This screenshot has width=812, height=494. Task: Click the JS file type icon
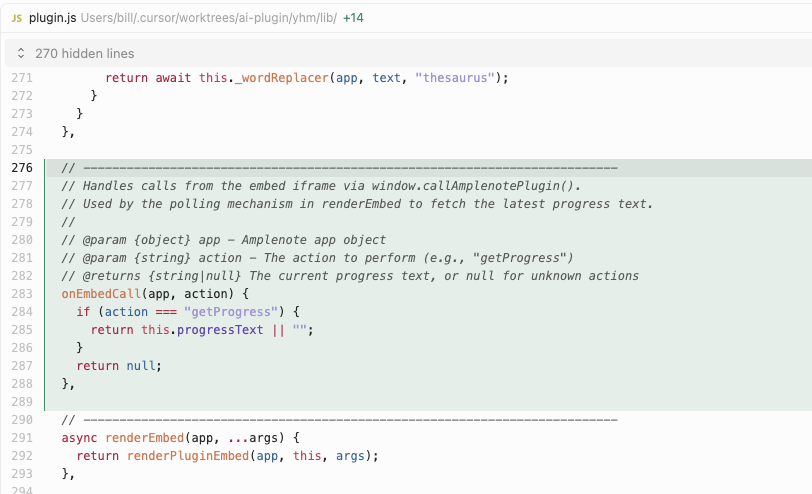tap(16, 18)
